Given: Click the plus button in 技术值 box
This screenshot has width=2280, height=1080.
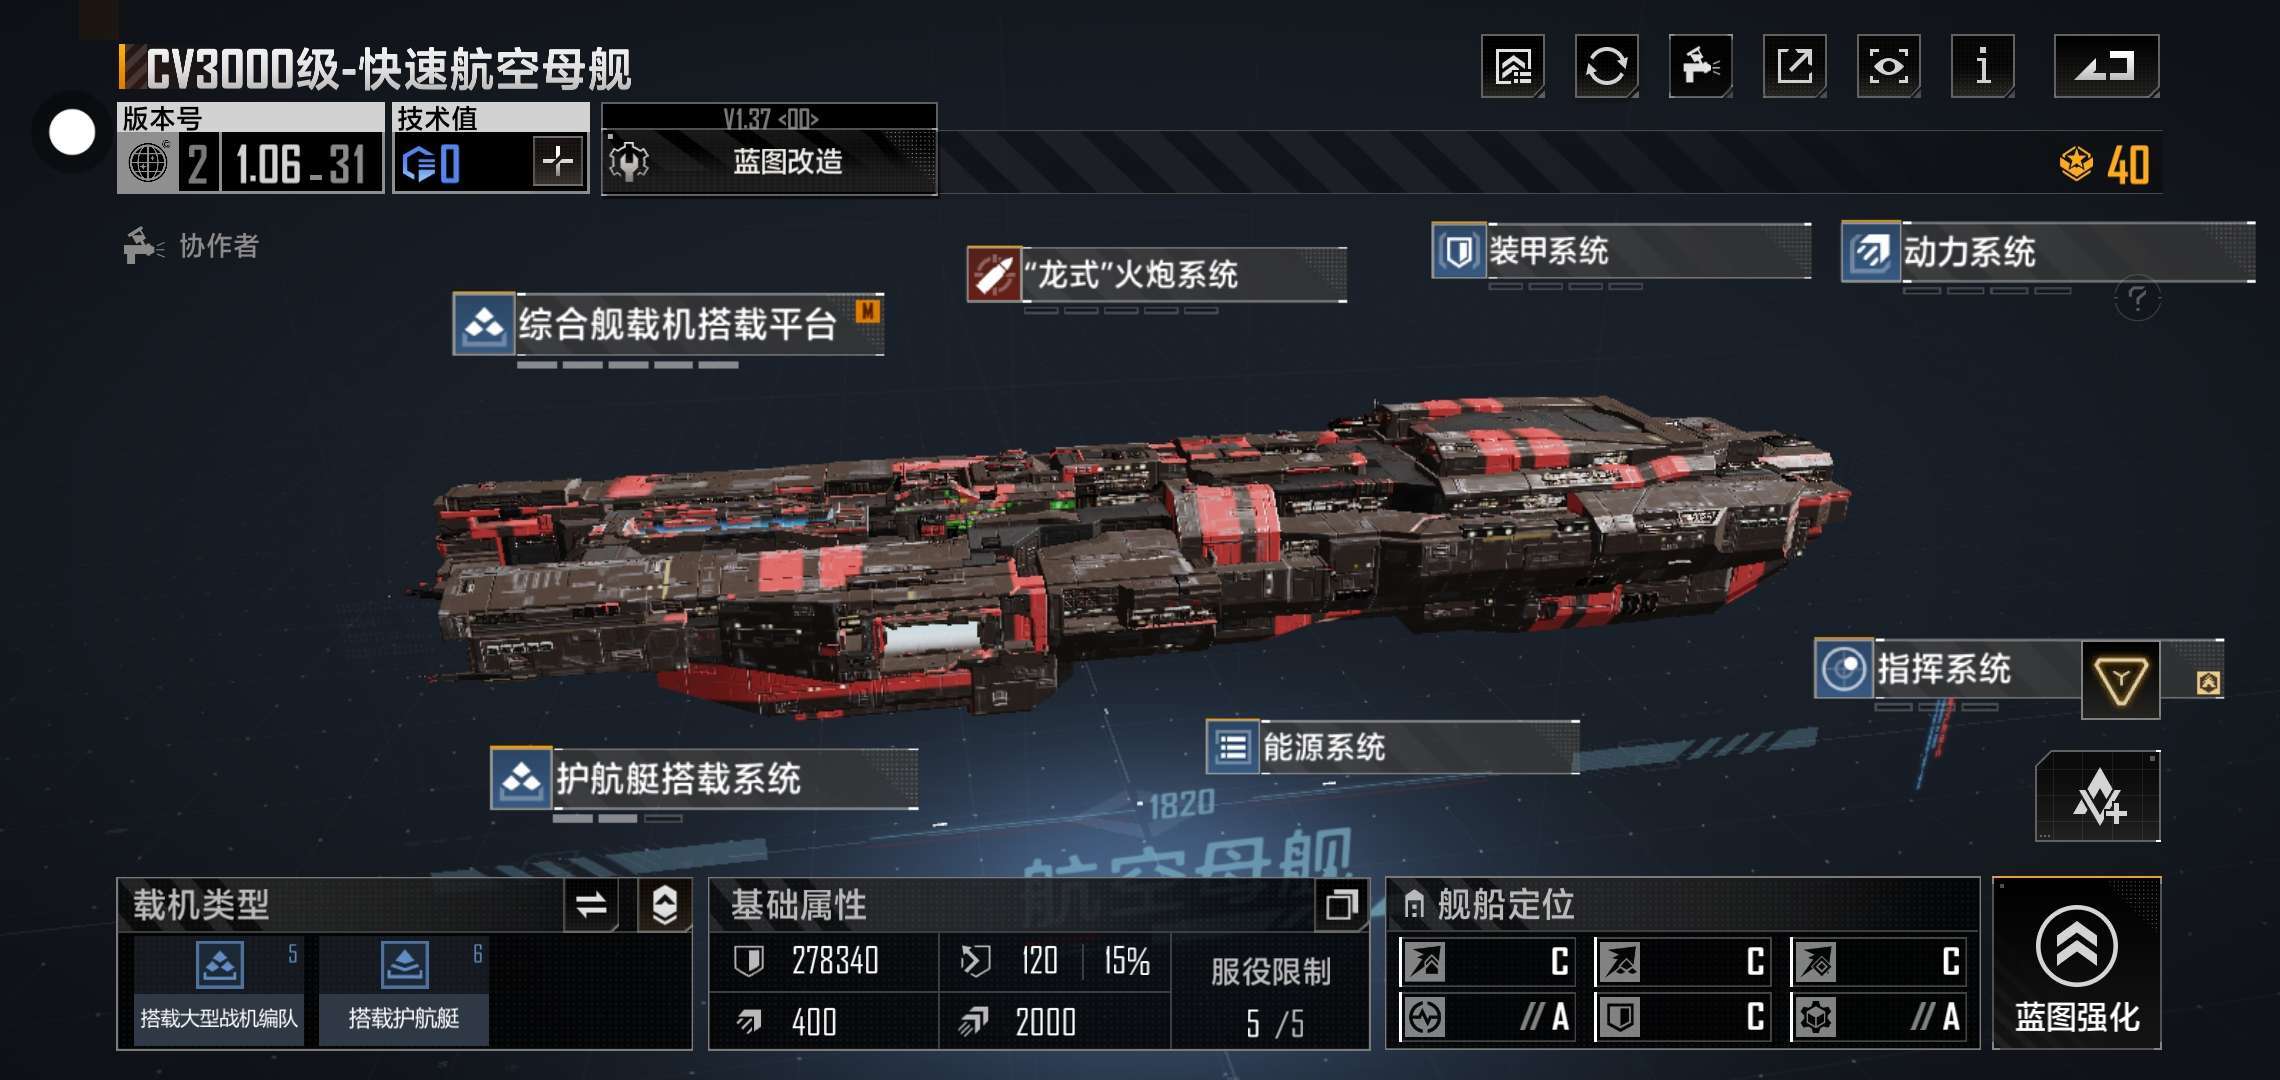Looking at the screenshot, I should click(558, 161).
